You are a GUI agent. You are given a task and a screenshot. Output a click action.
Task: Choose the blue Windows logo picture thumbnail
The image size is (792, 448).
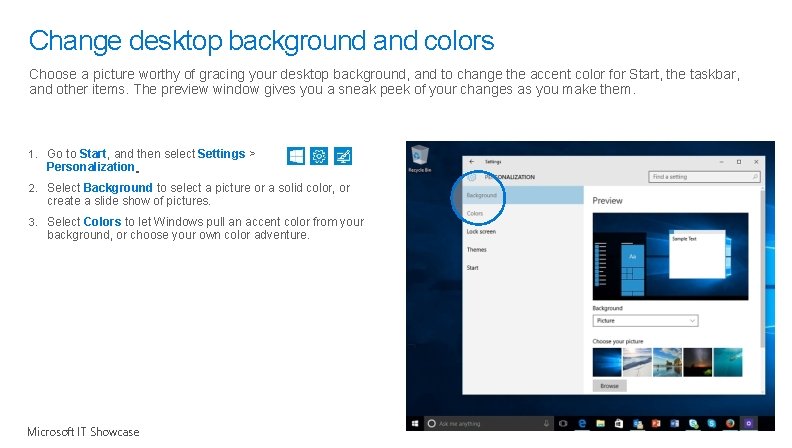coord(607,362)
